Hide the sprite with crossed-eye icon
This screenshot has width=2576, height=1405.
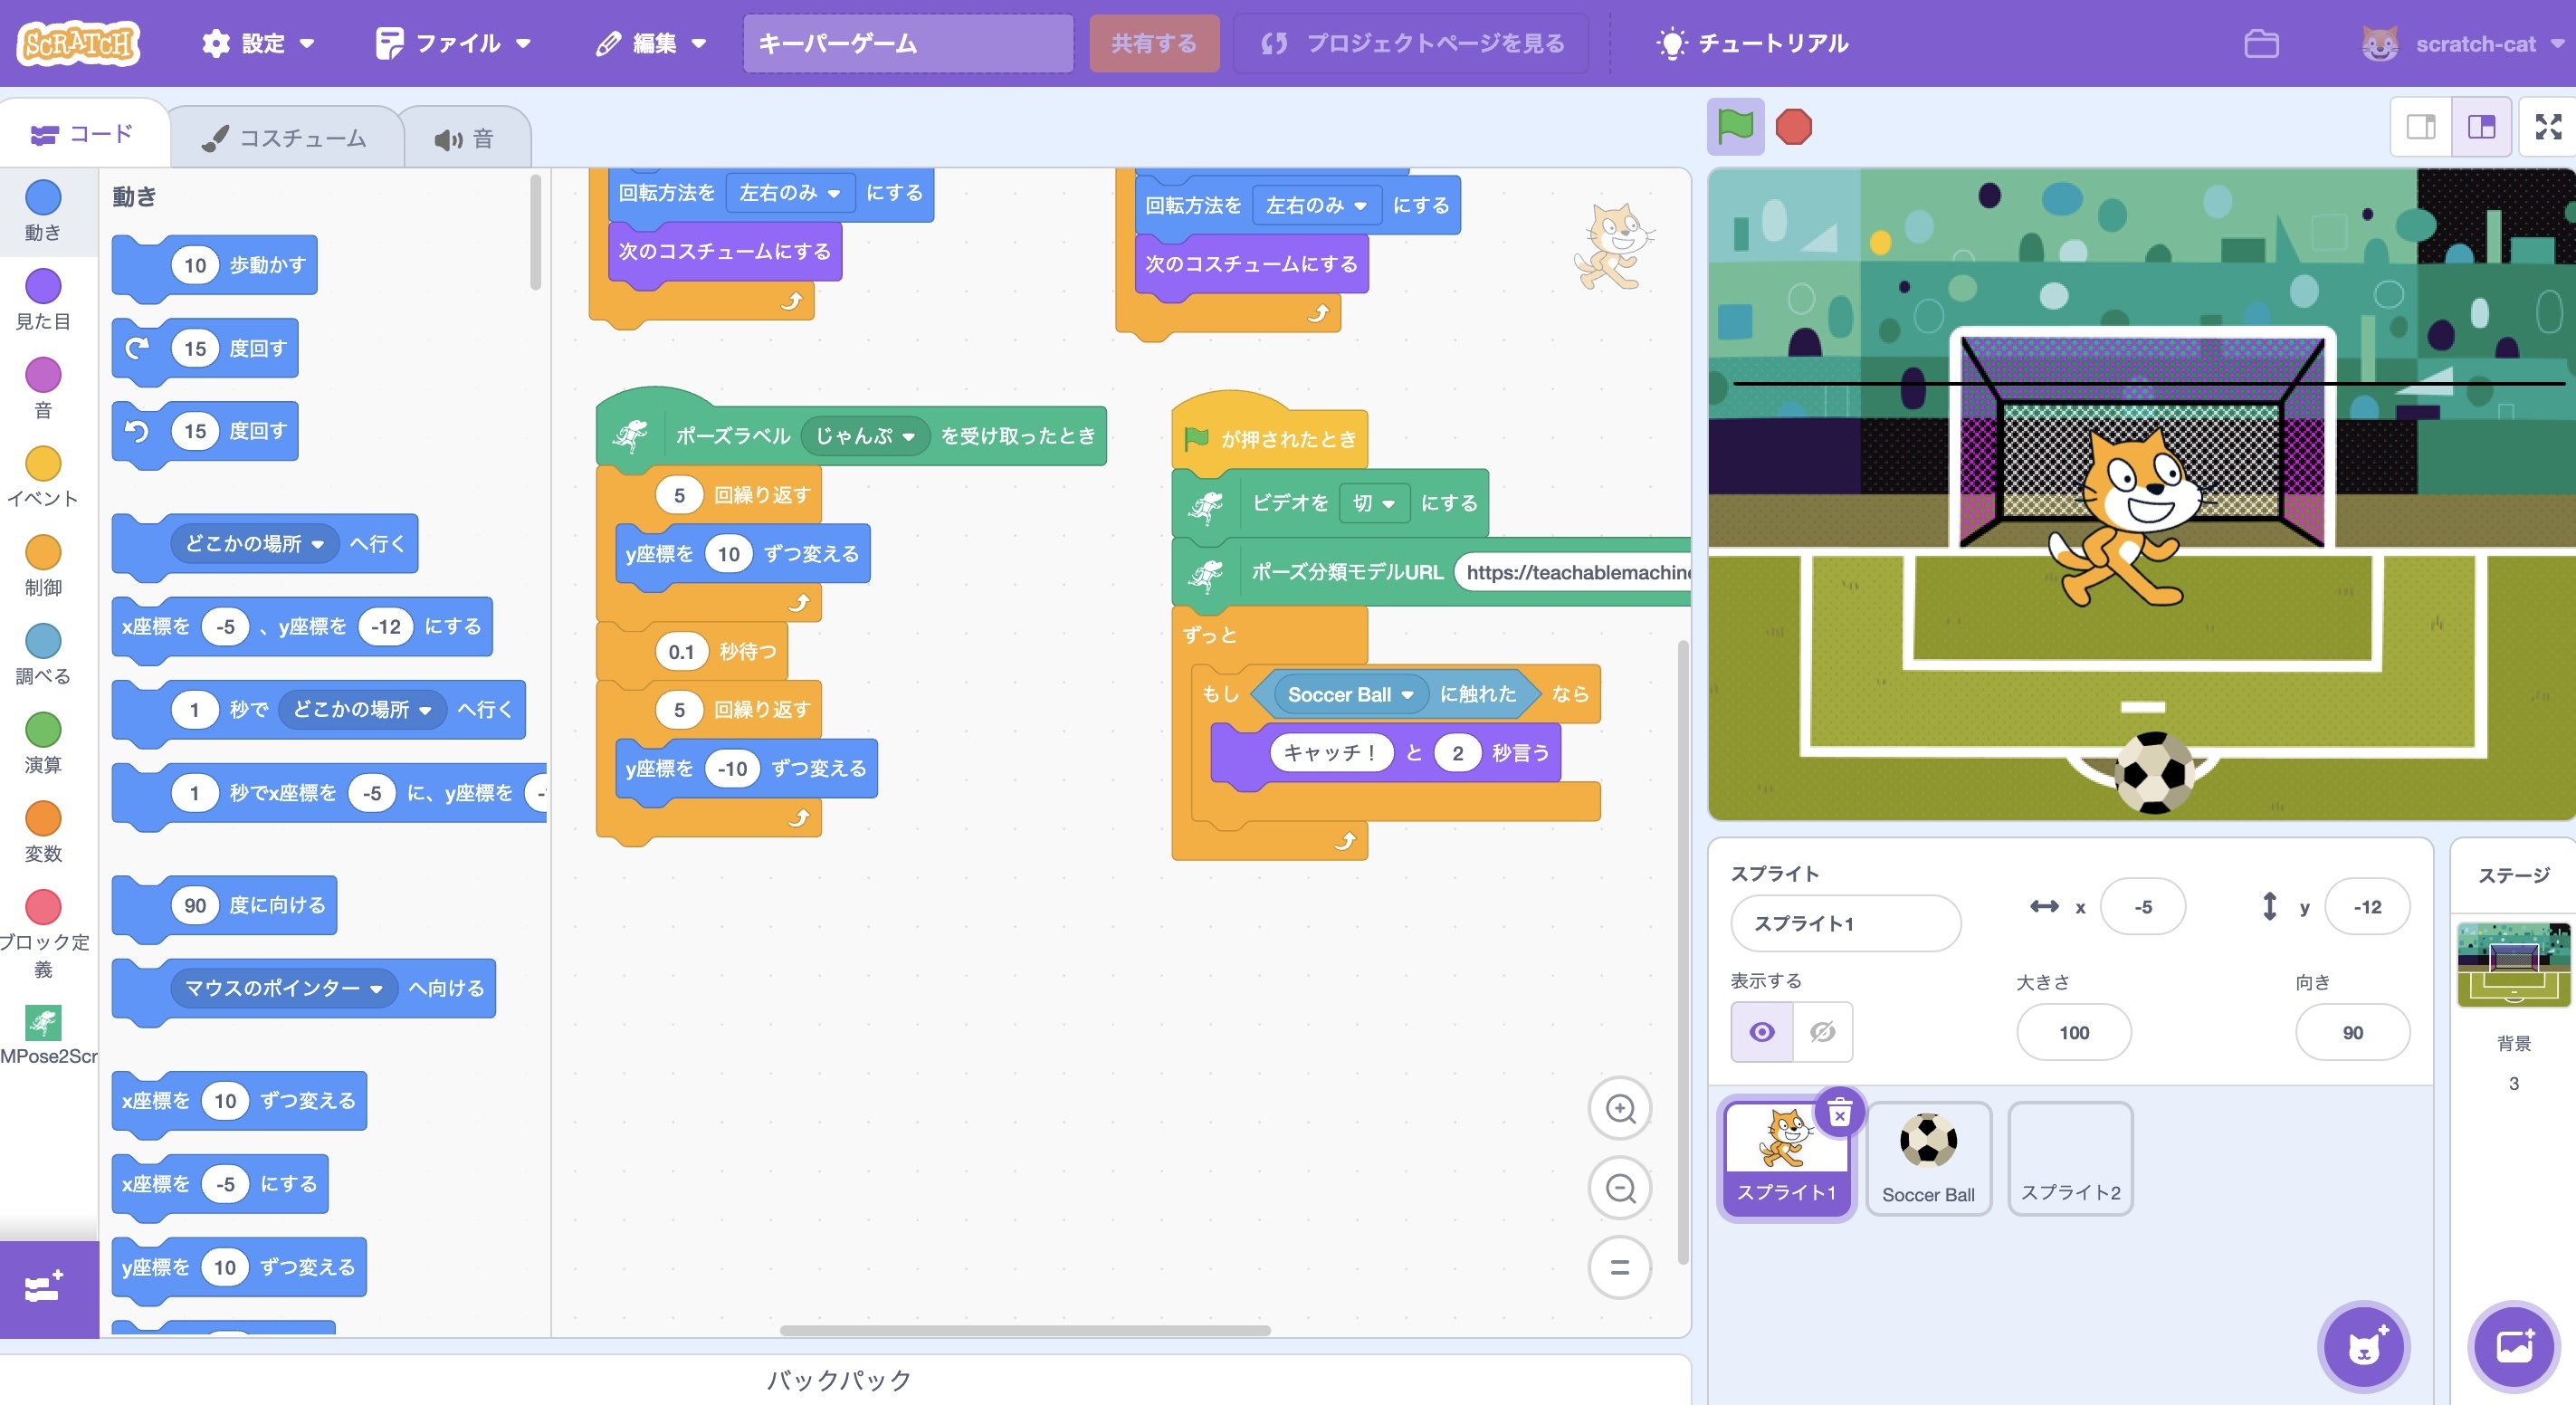tap(1822, 1032)
